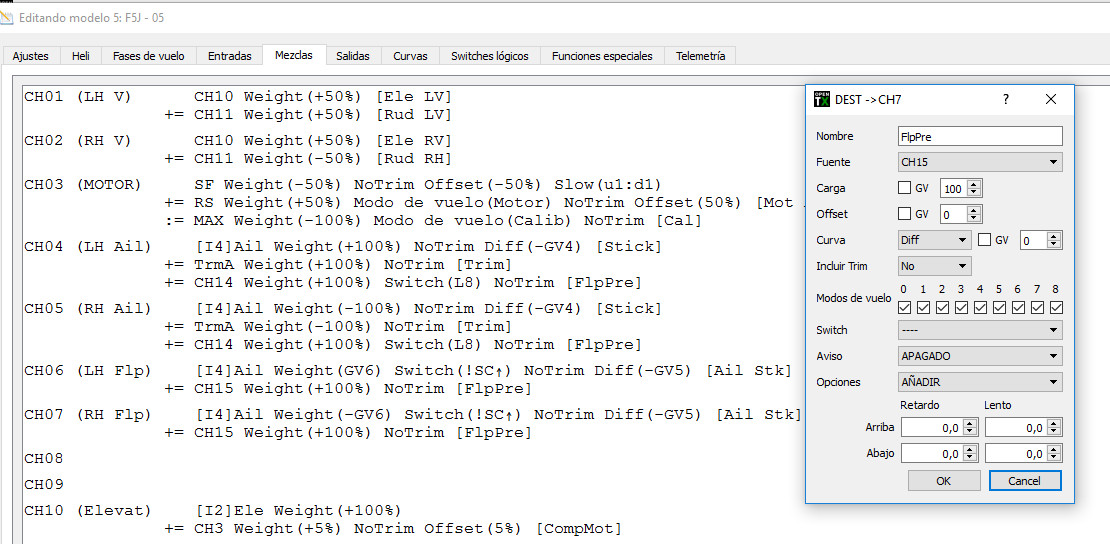Image resolution: width=1110 pixels, height=544 pixels.
Task: Click the Cancel button
Action: [1024, 481]
